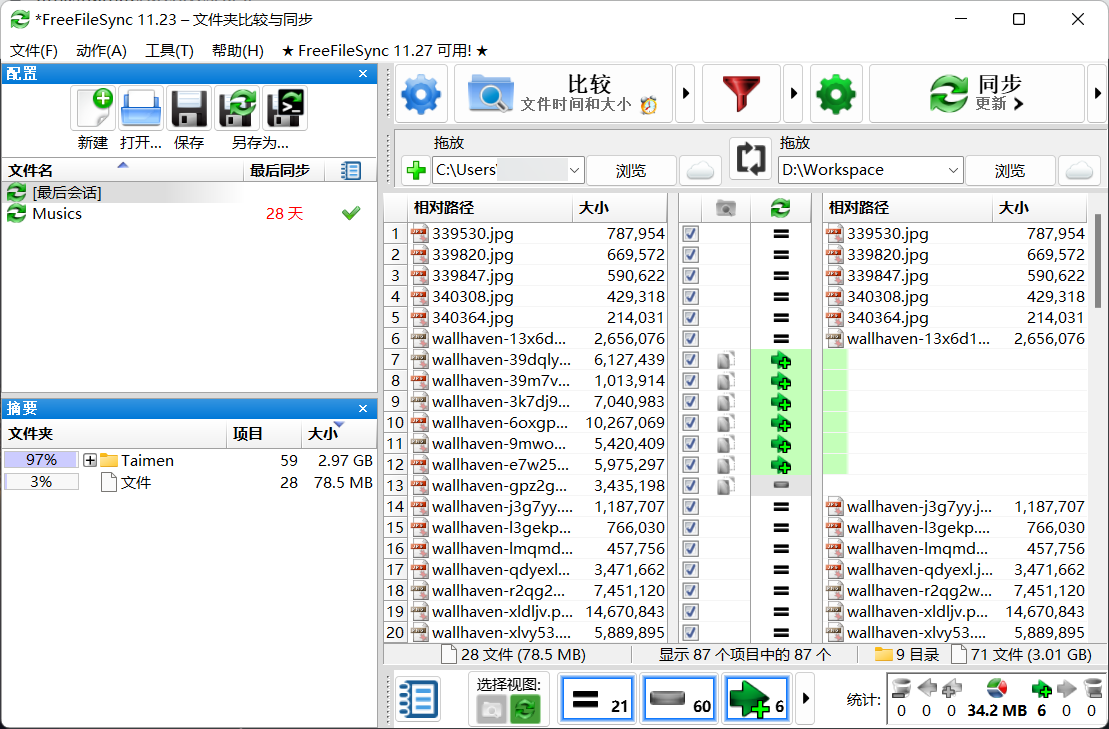1109x729 pixels.
Task: Toggle checkbox for row 20 wallhaven-xlvy53
Action: coord(691,633)
